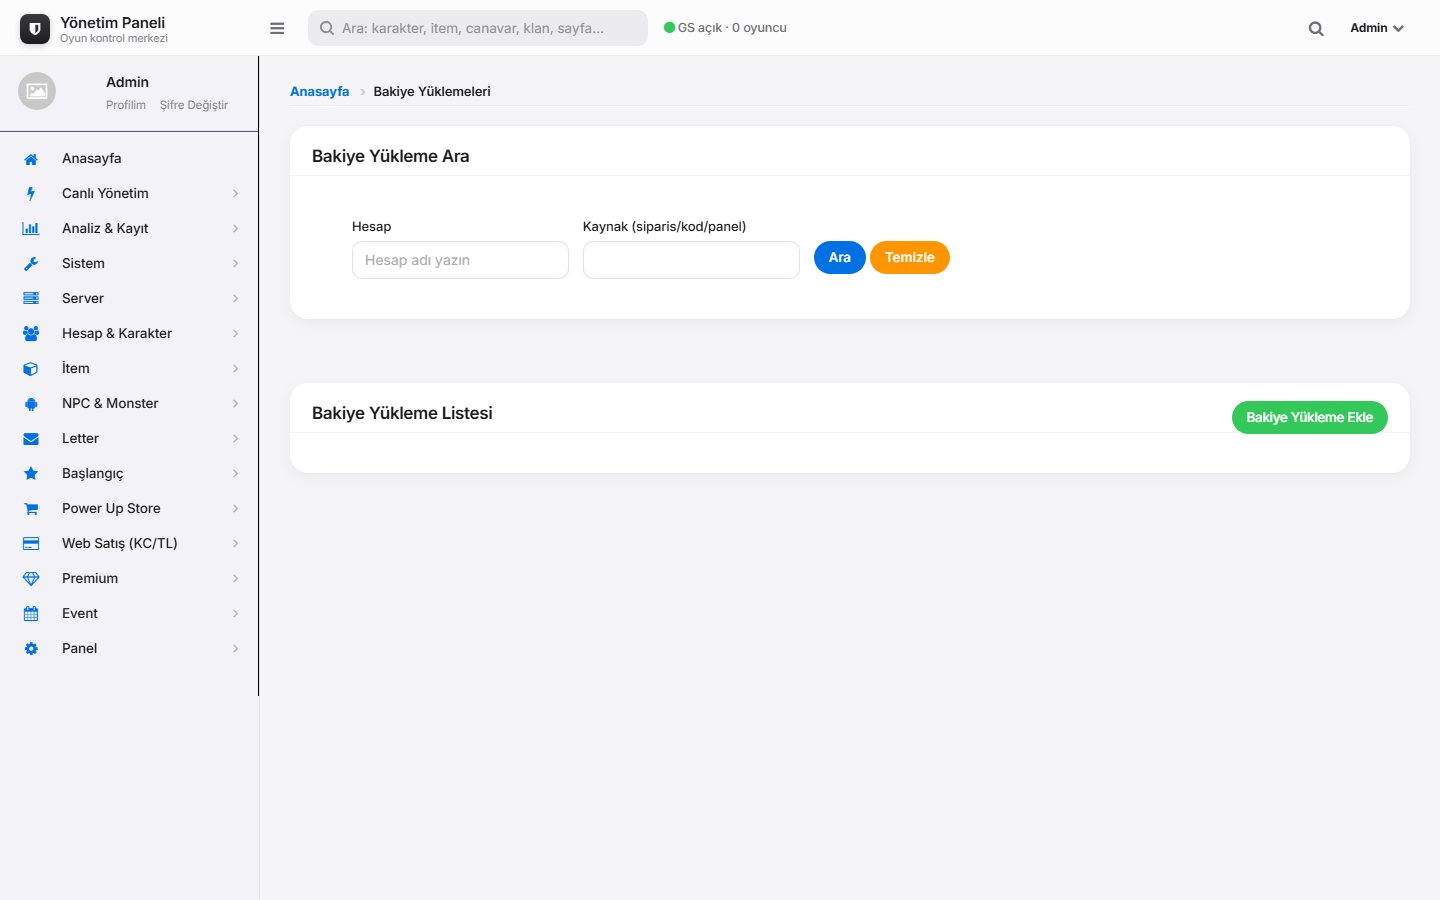Open the Profilim link

point(126,105)
